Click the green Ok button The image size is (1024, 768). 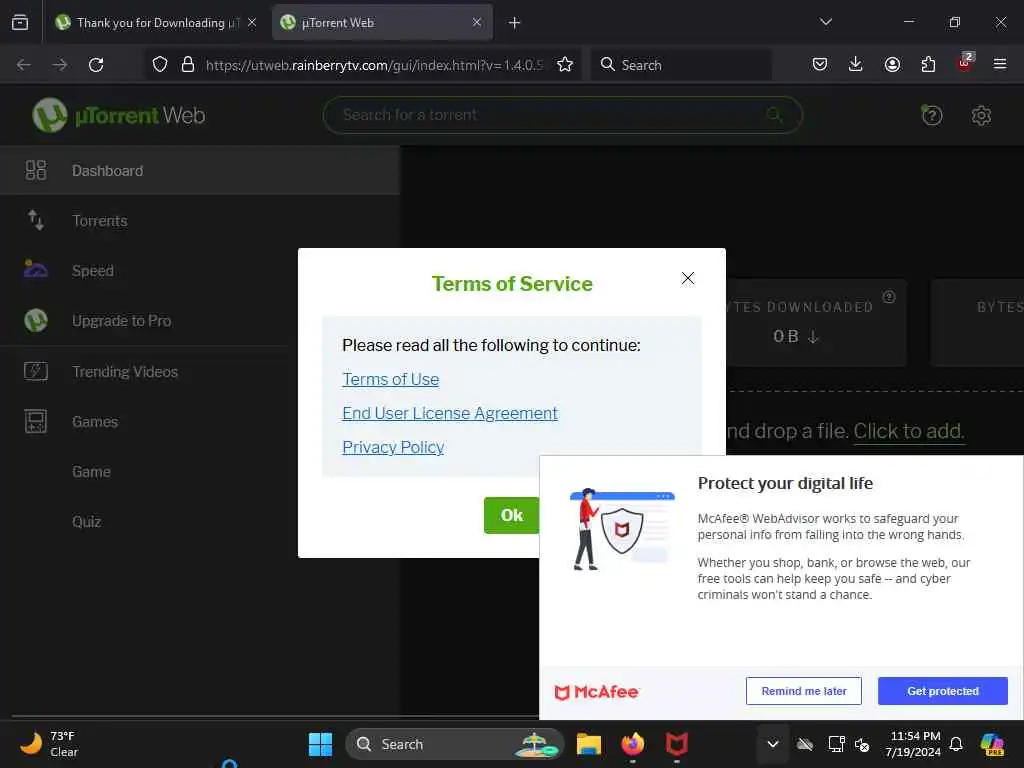[511, 515]
